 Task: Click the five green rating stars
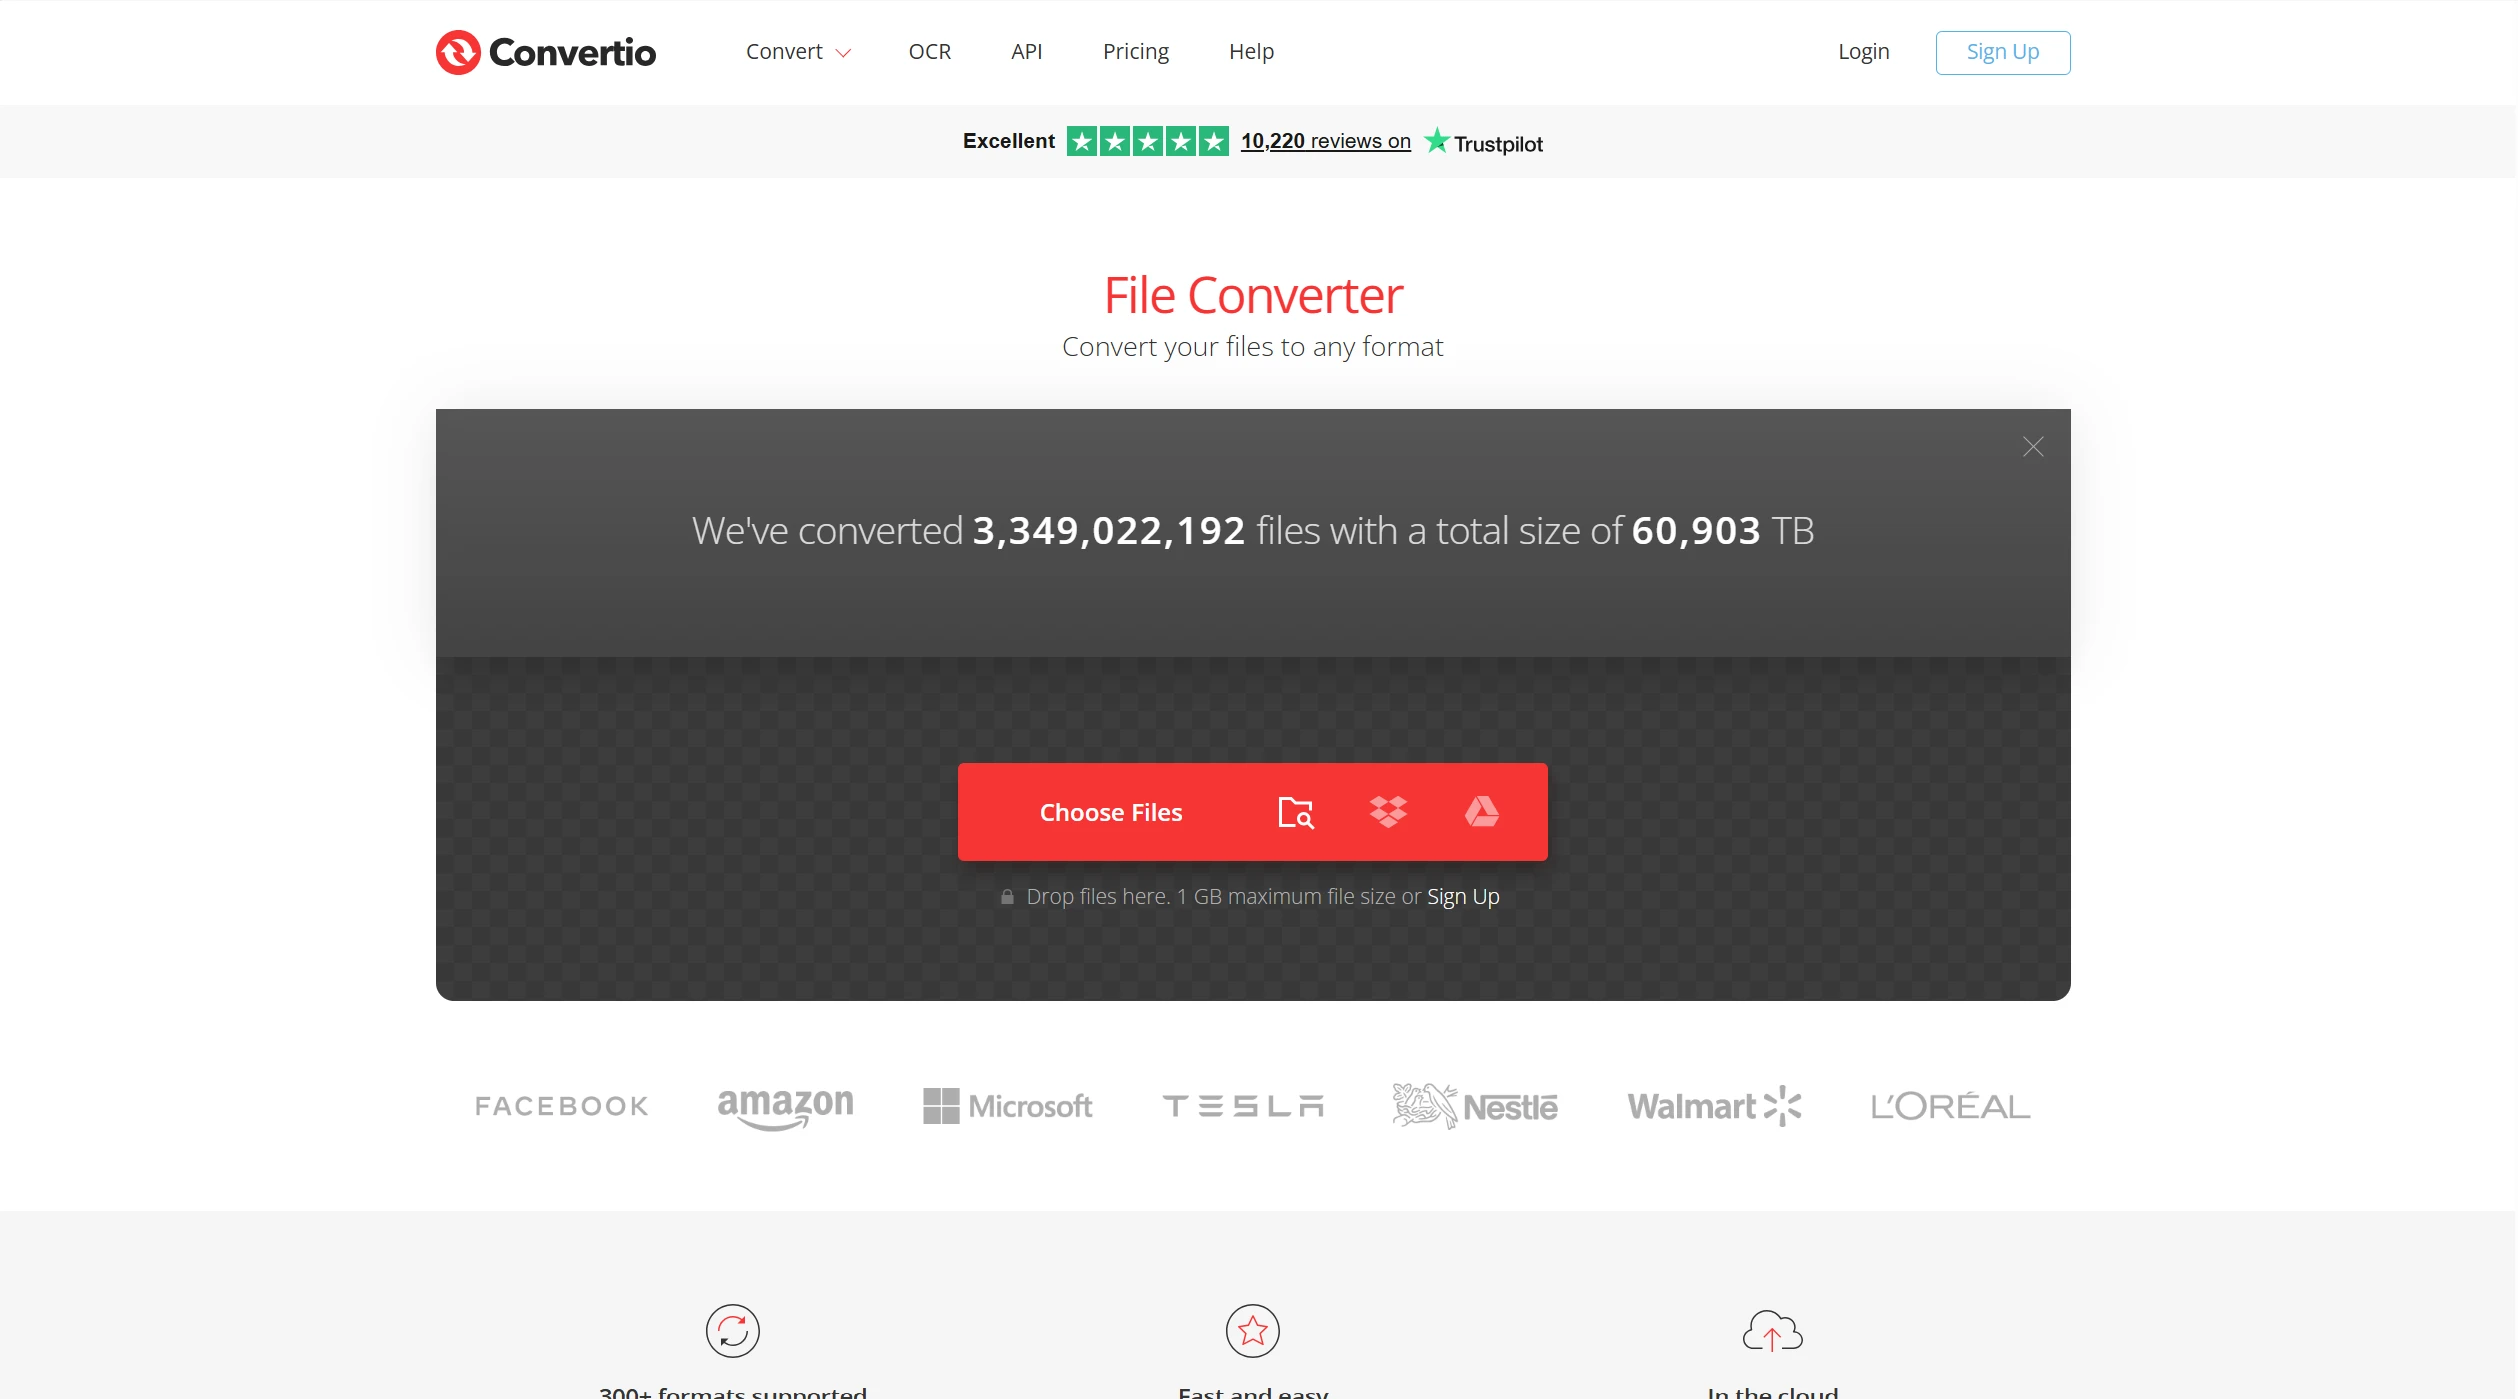[1147, 141]
